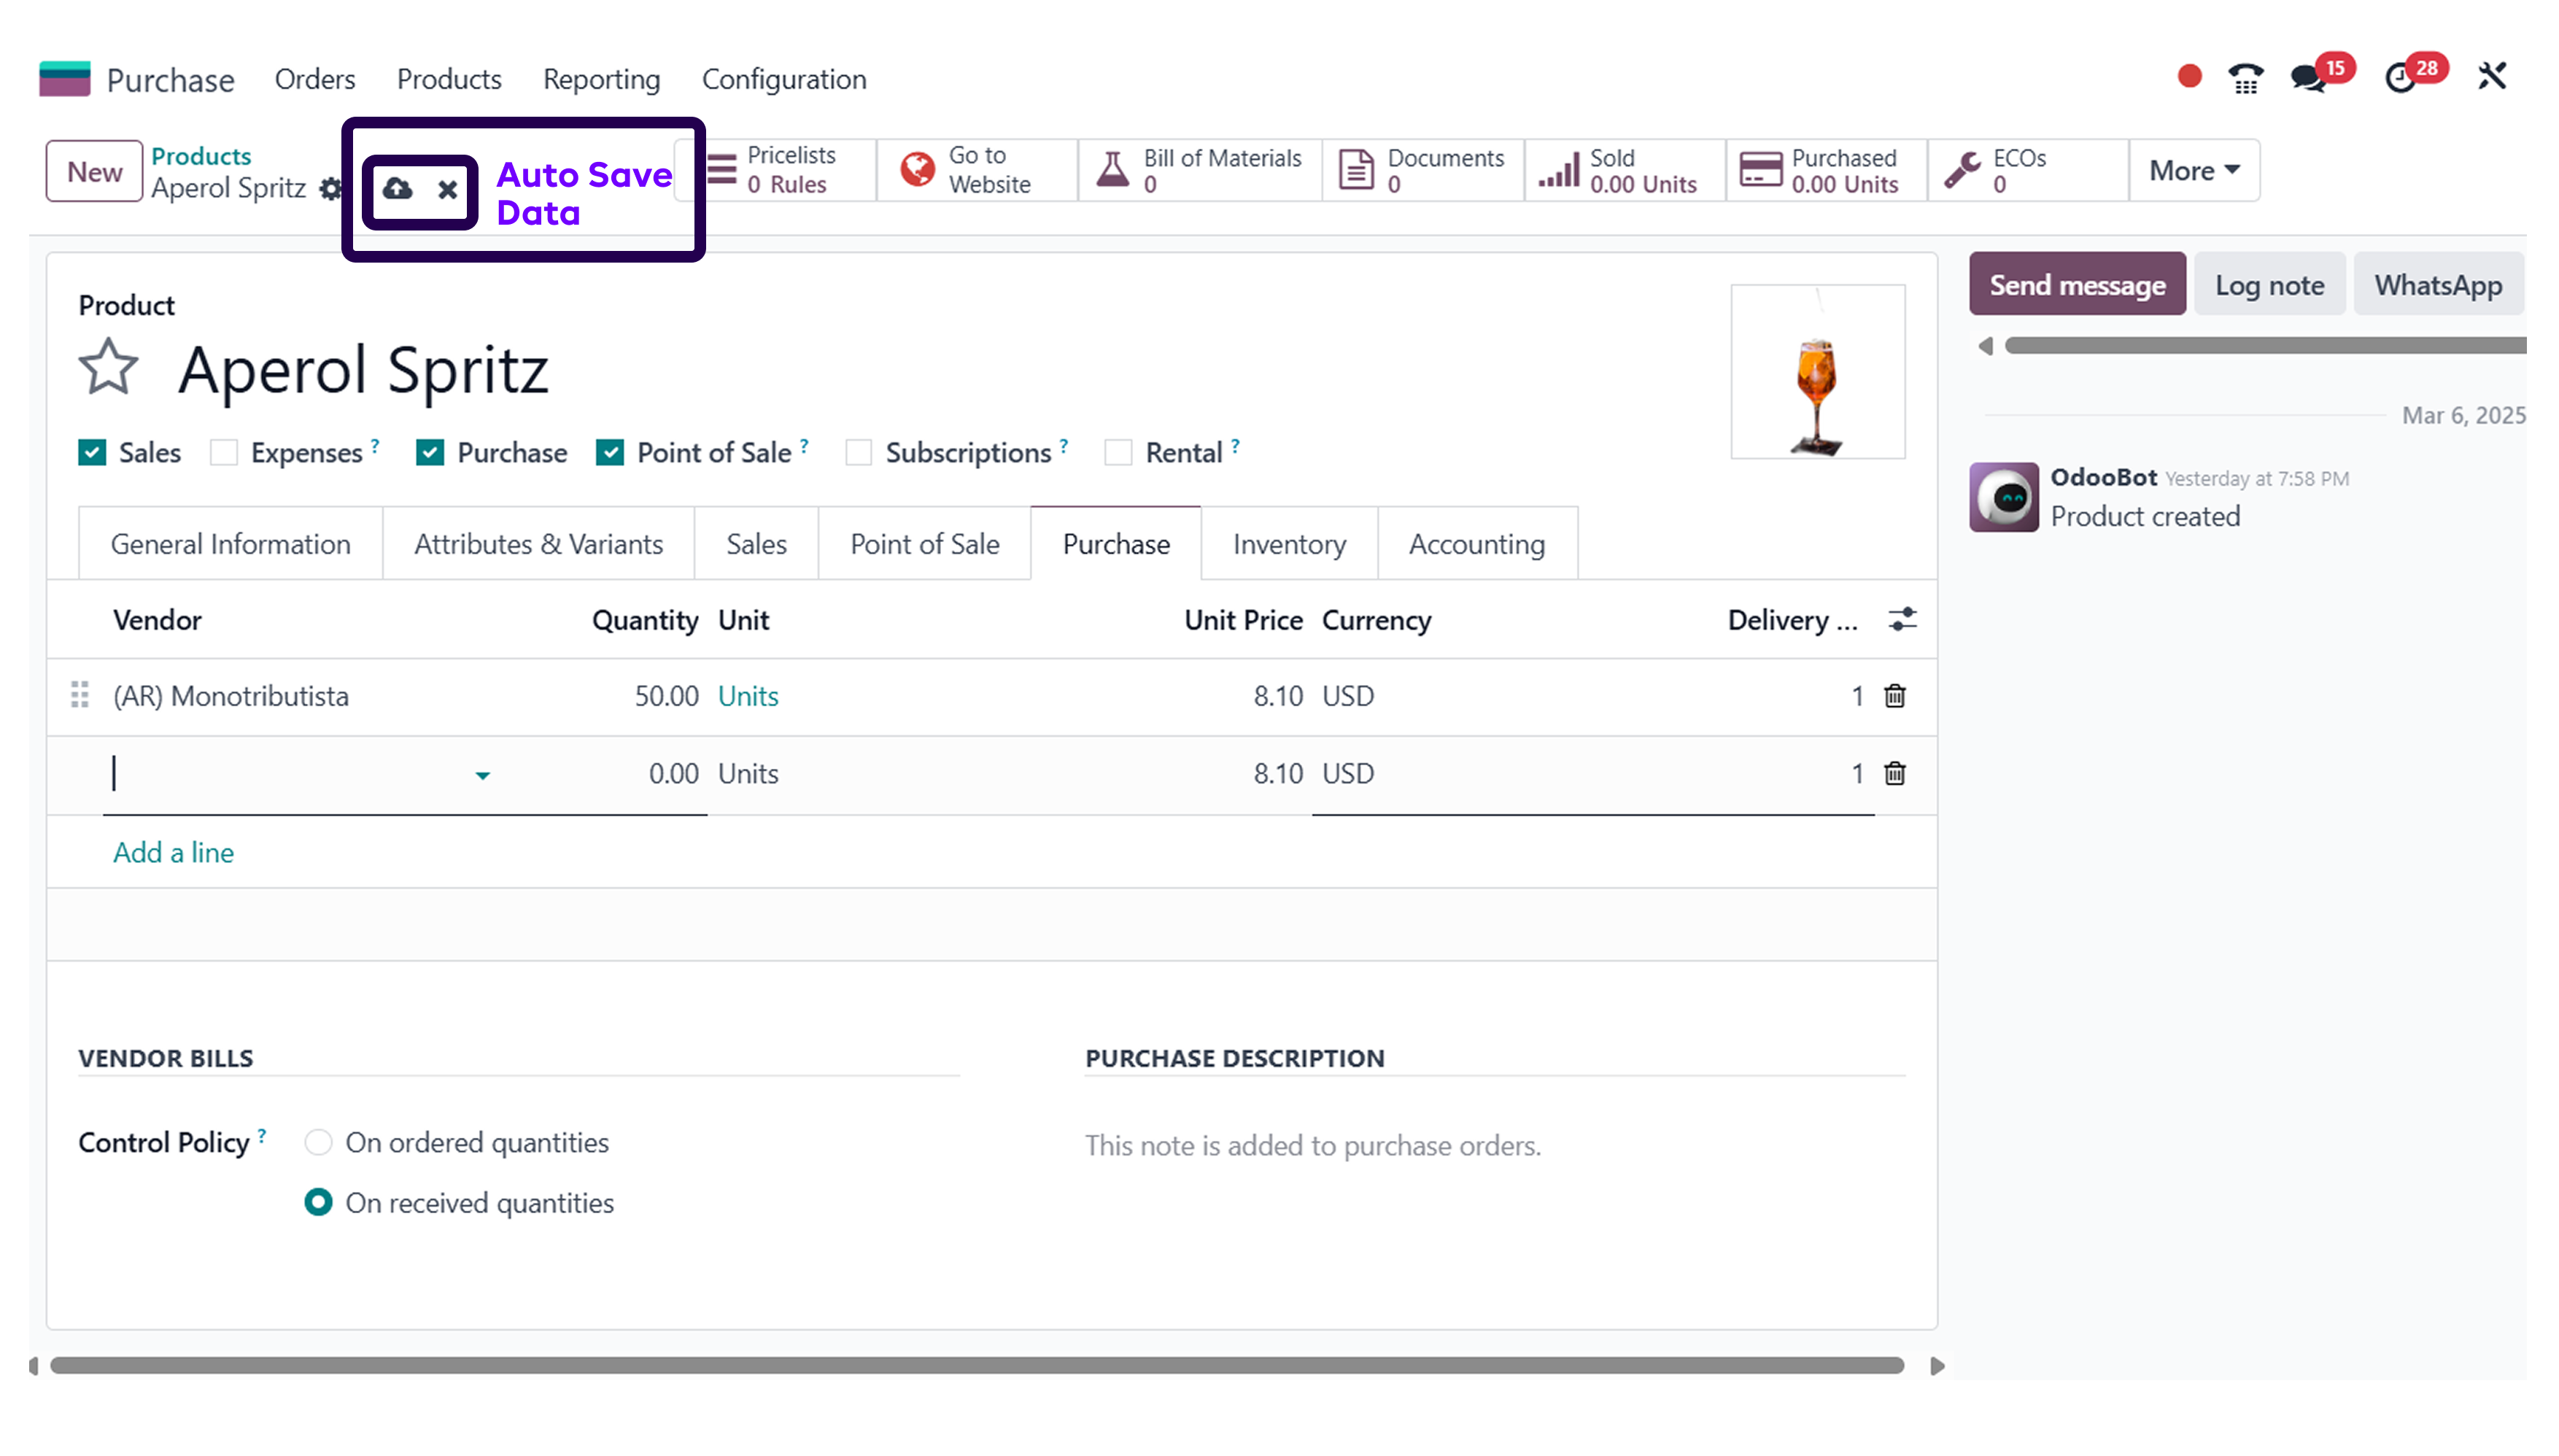Screen dimensions: 2559x1456
Task: Open the Products menu
Action: point(449,79)
